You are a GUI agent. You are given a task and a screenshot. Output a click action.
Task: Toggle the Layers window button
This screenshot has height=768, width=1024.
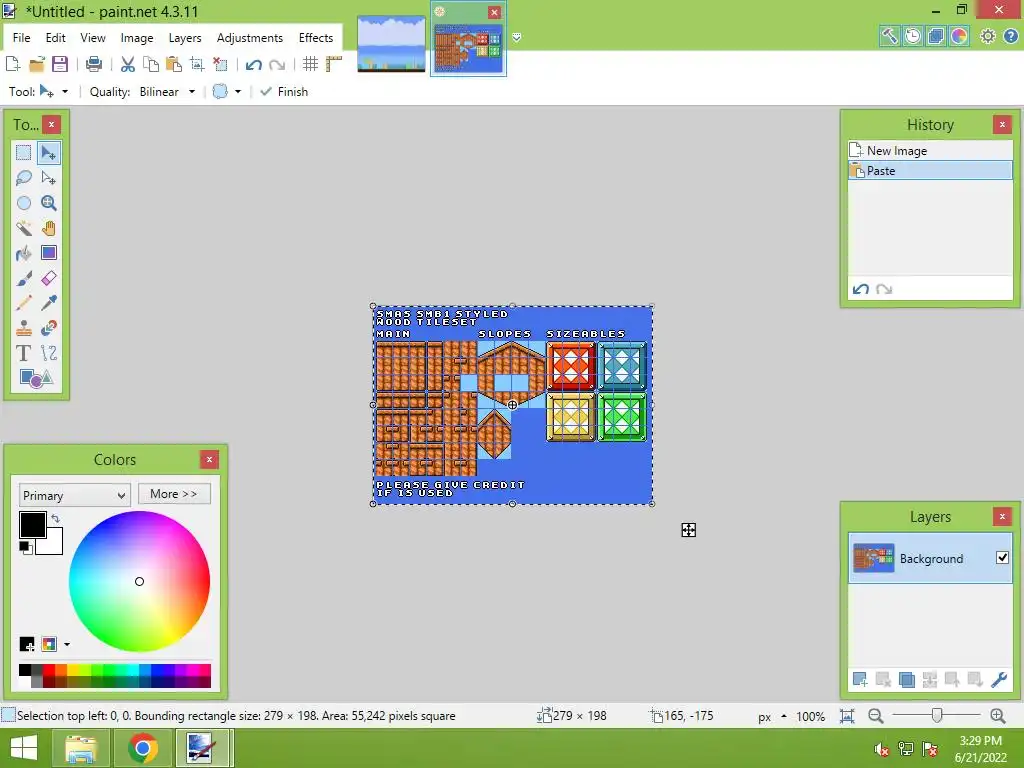(936, 36)
